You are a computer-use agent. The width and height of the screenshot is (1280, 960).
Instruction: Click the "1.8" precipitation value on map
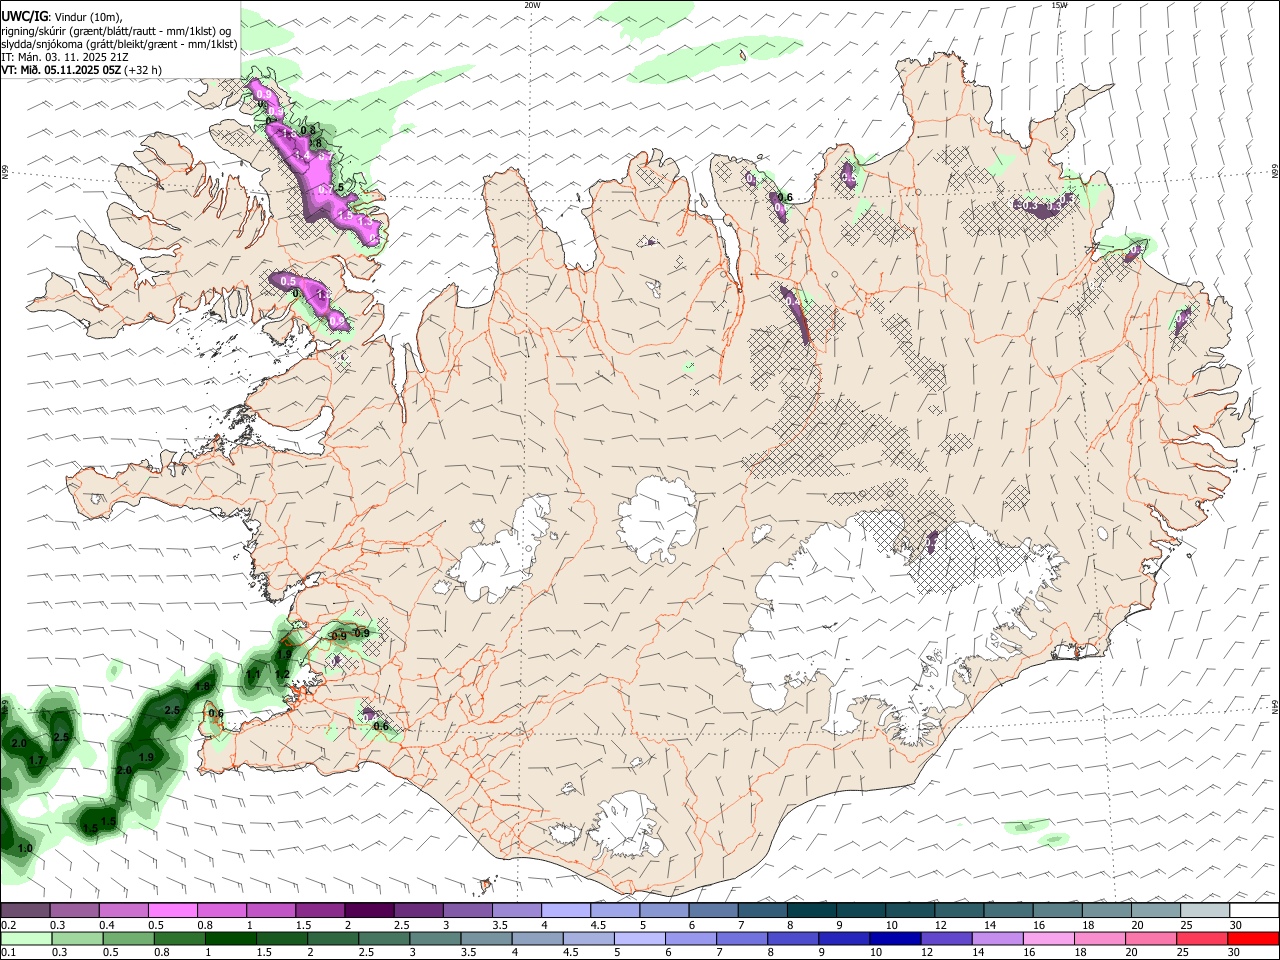click(x=202, y=687)
